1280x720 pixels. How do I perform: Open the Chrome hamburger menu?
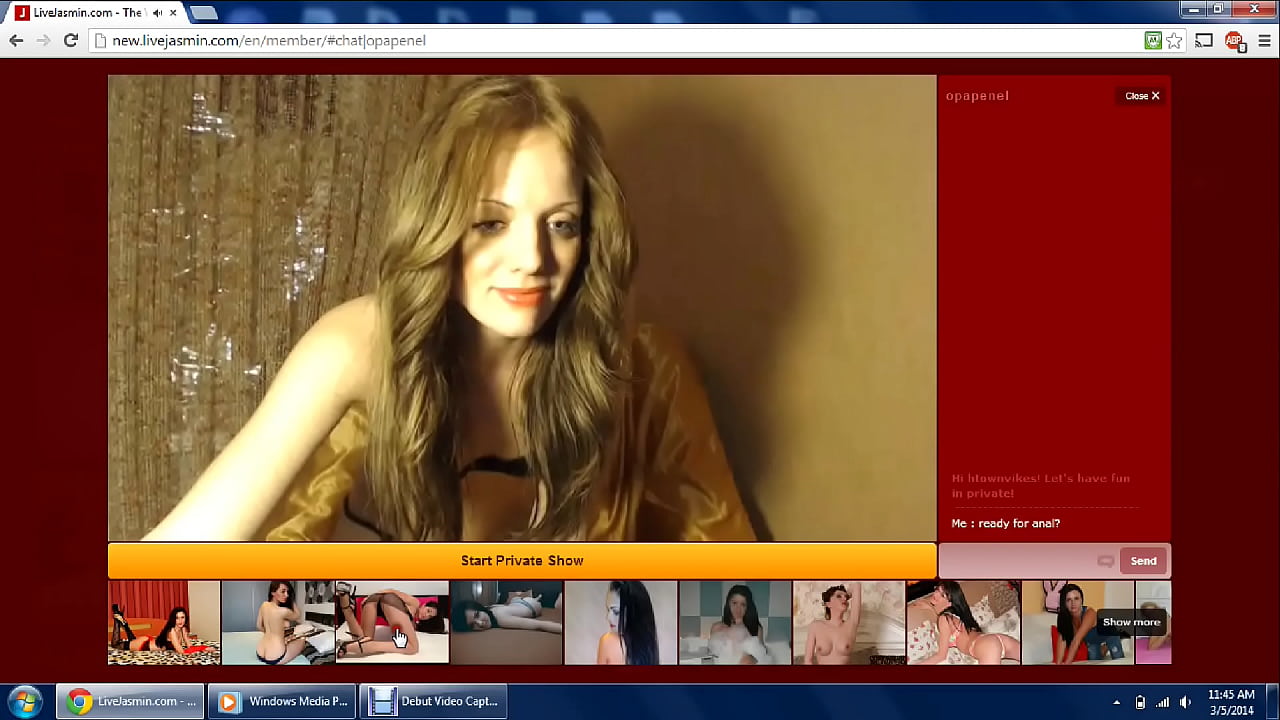[x=1263, y=41]
